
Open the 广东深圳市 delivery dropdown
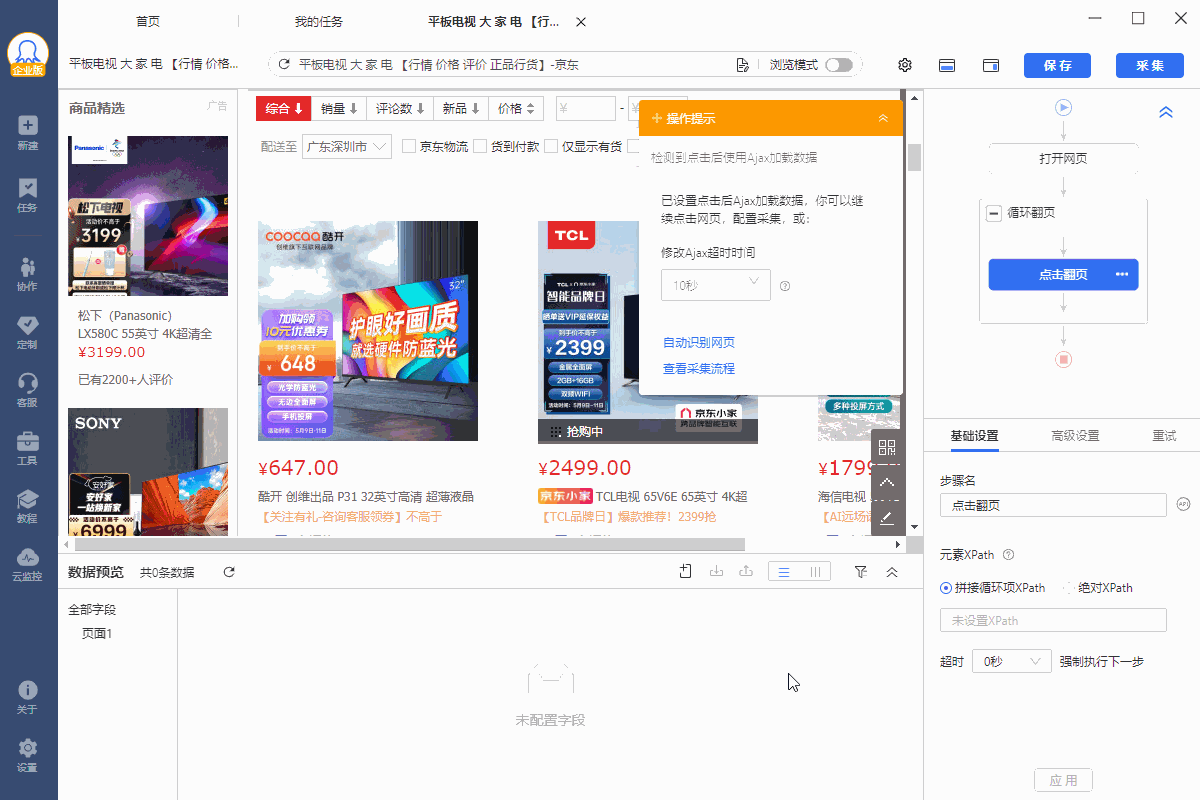[x=347, y=146]
